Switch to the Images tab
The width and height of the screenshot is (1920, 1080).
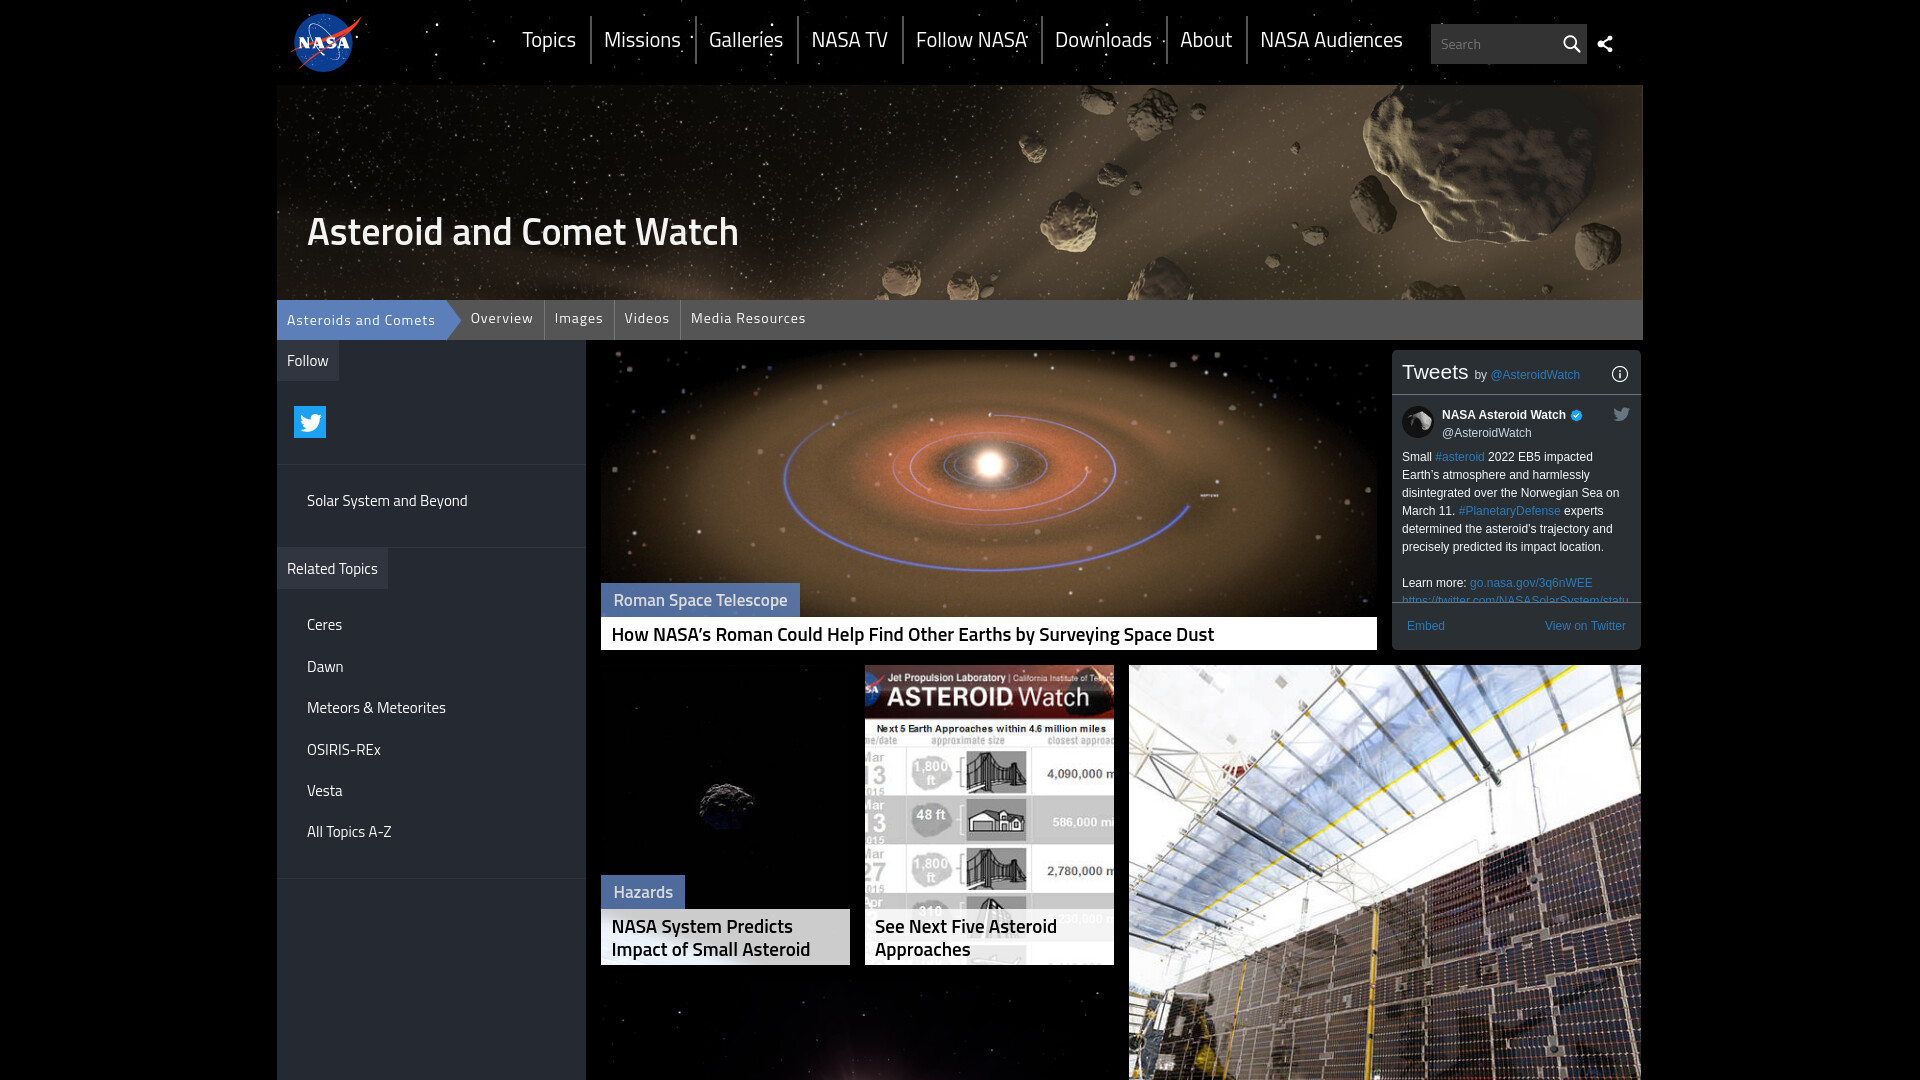tap(579, 319)
